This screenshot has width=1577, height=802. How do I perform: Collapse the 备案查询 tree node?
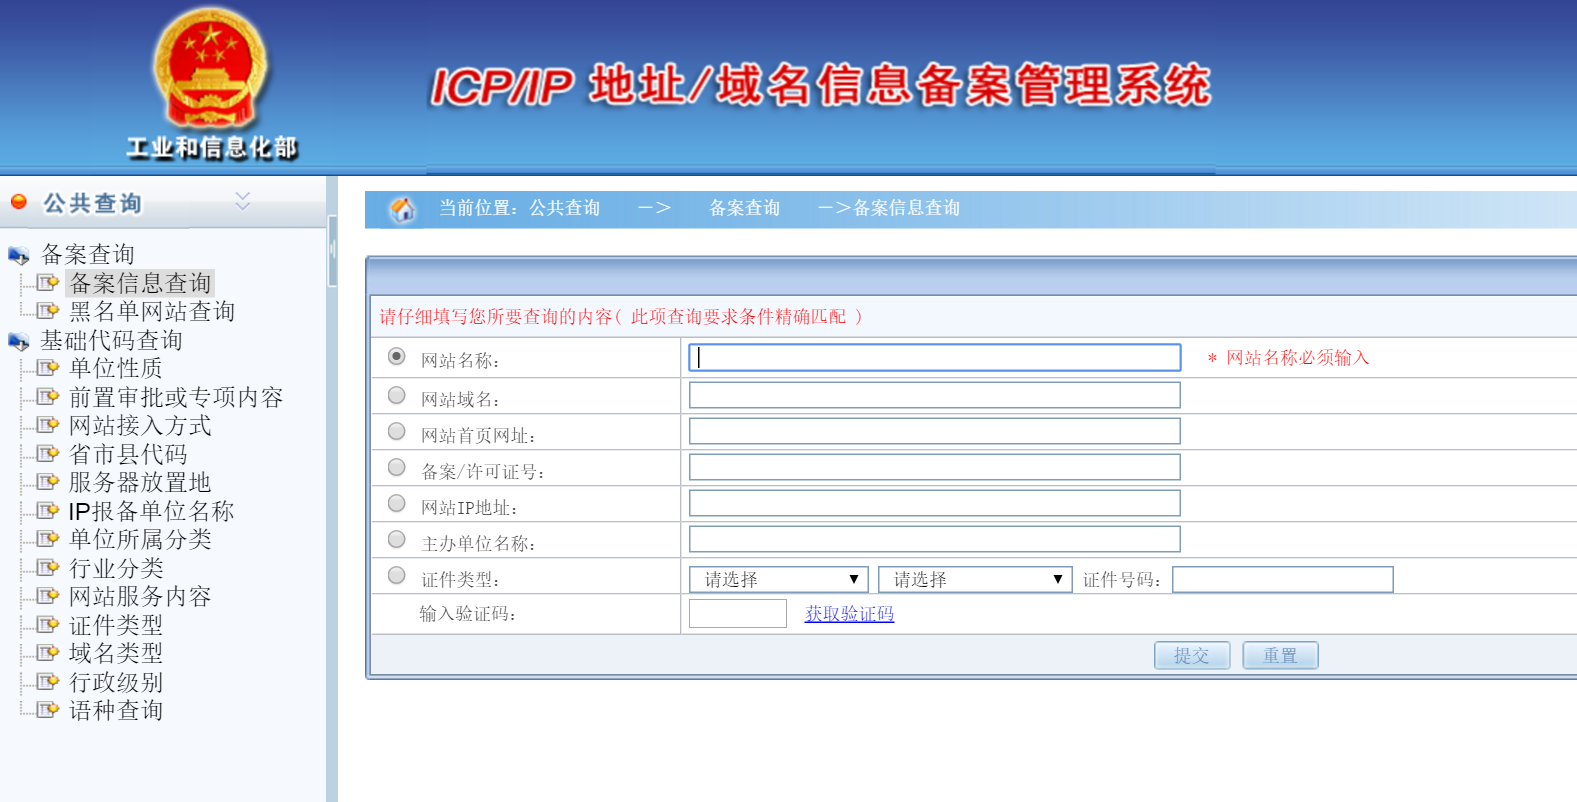point(87,255)
